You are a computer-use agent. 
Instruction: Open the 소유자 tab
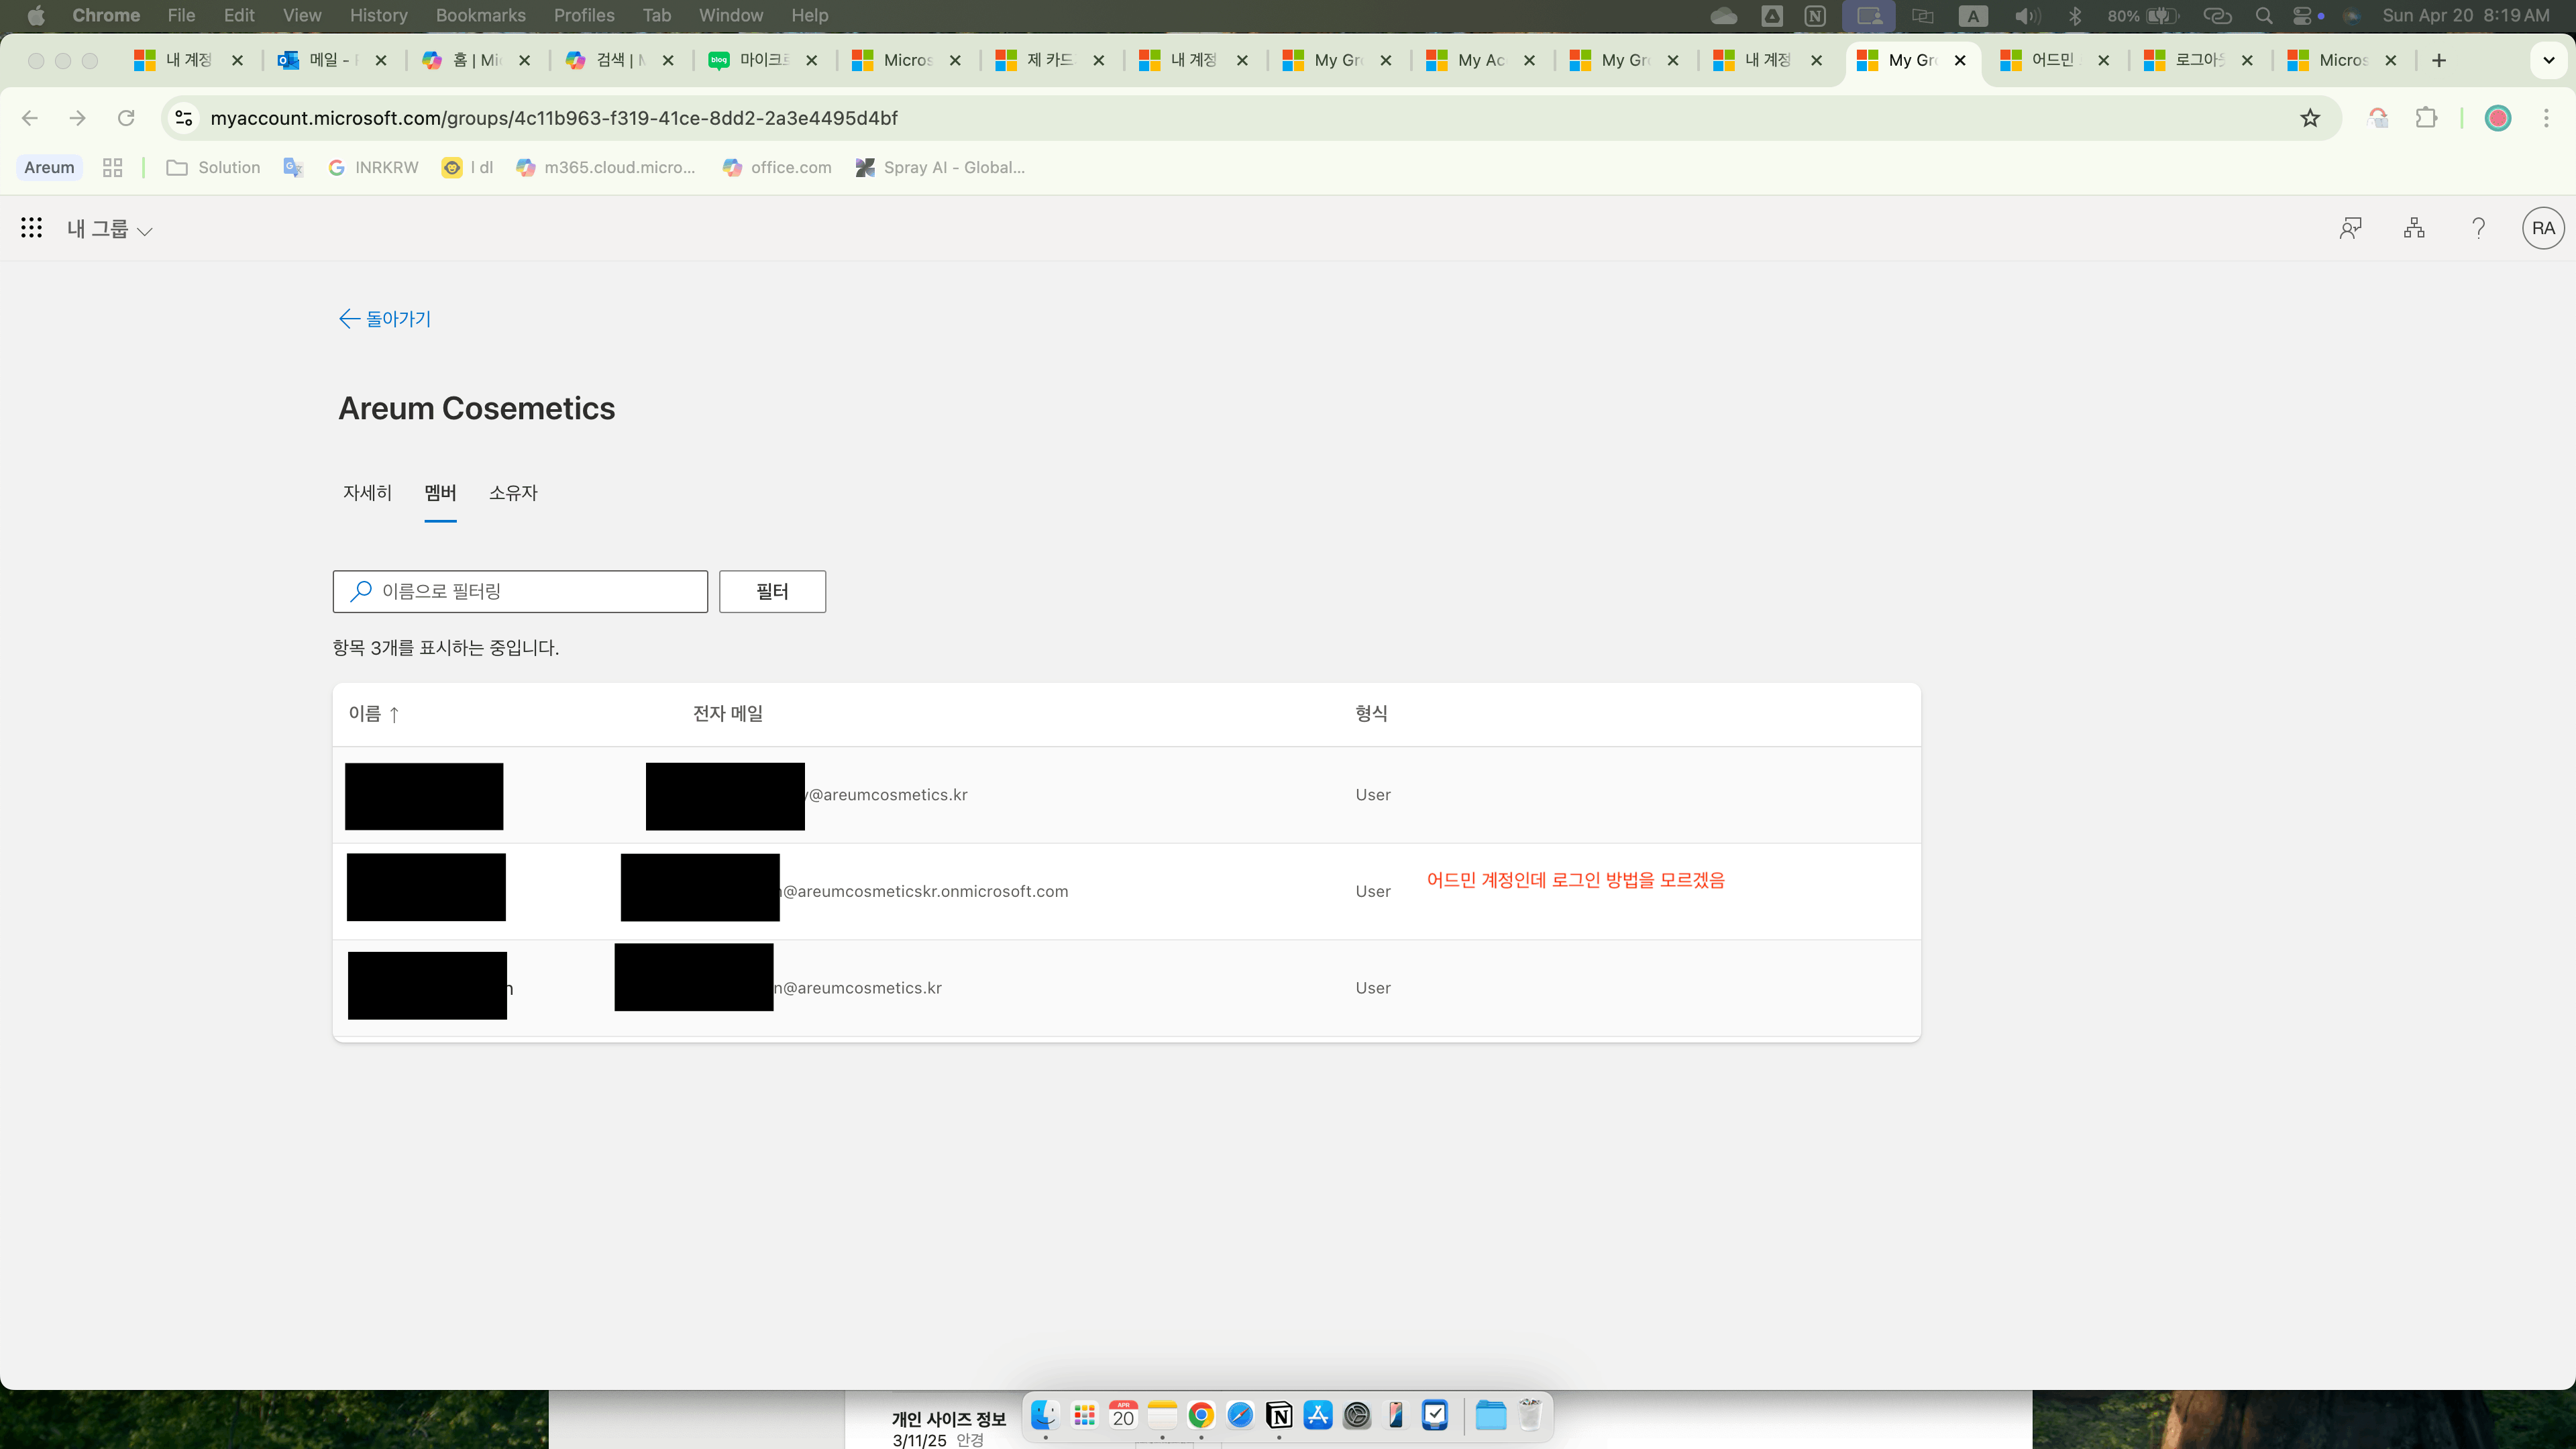pyautogui.click(x=513, y=493)
